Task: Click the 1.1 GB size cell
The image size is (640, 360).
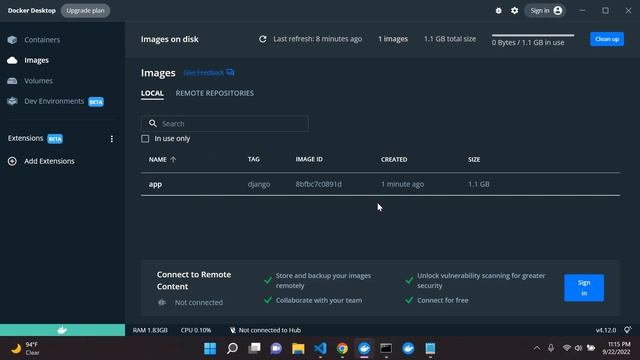Action: point(478,184)
